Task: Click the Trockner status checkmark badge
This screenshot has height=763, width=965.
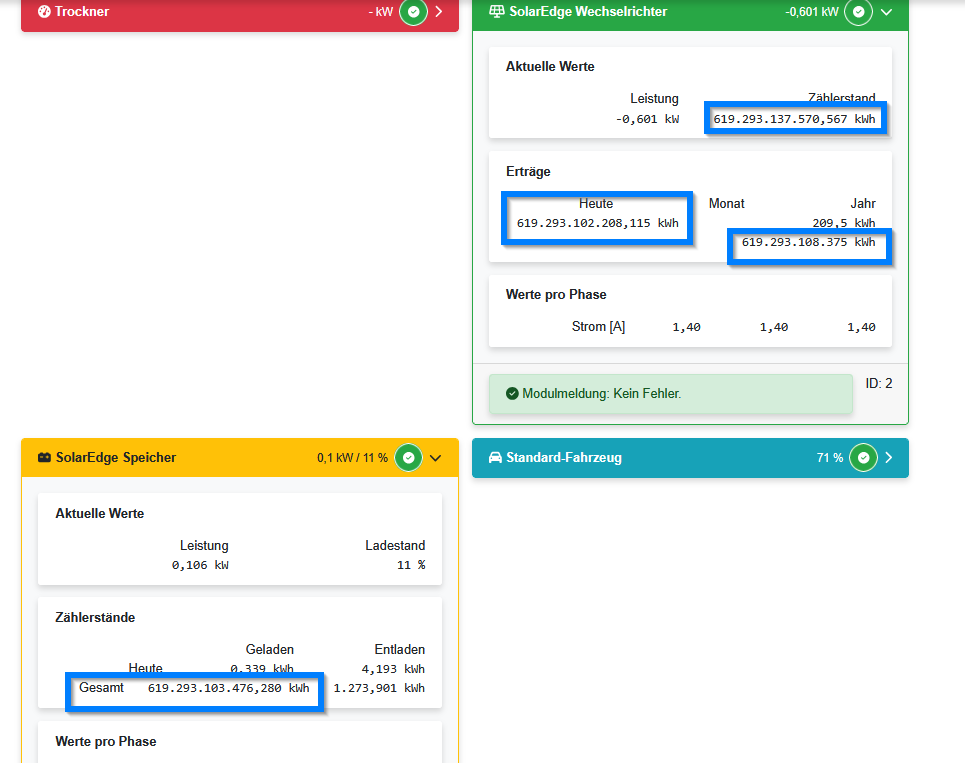Action: 413,12
